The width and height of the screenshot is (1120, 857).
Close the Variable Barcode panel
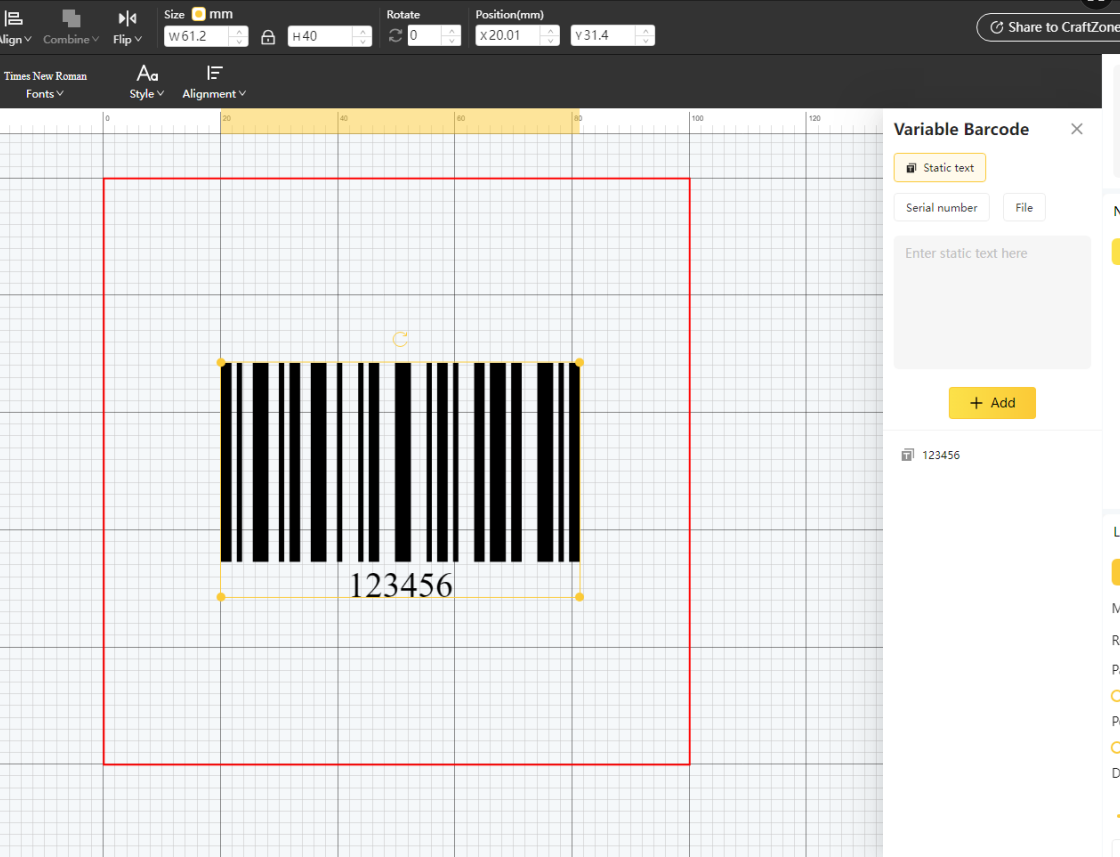pyautogui.click(x=1076, y=129)
